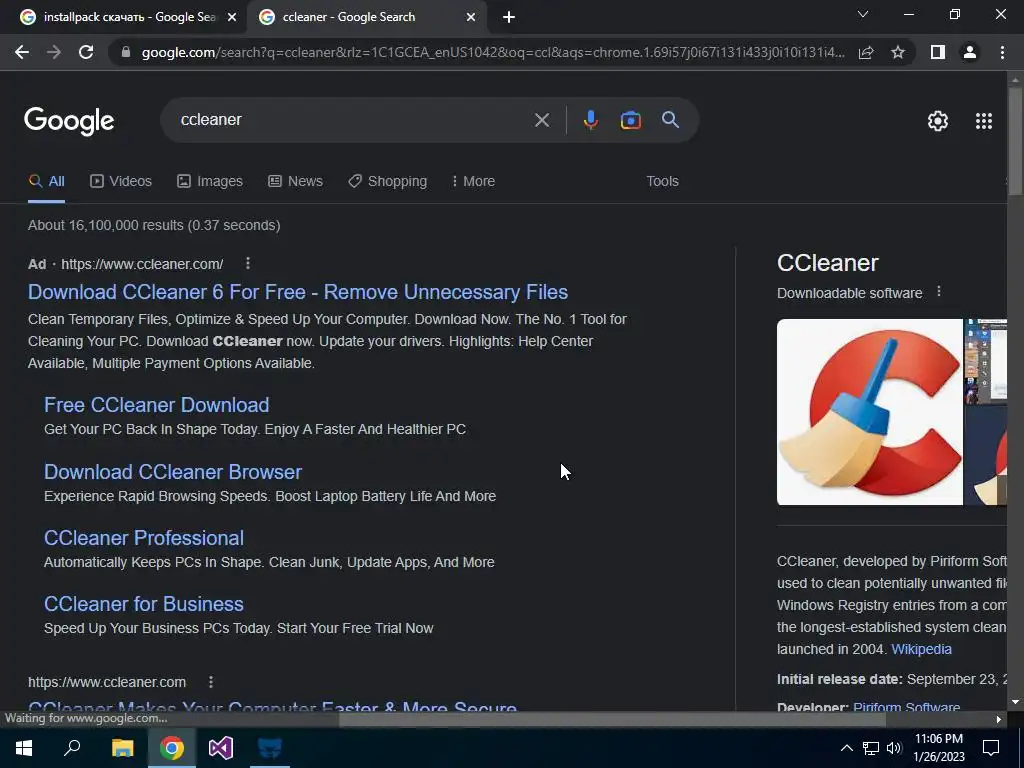
Task: Open the volume tray icon
Action: coord(894,748)
